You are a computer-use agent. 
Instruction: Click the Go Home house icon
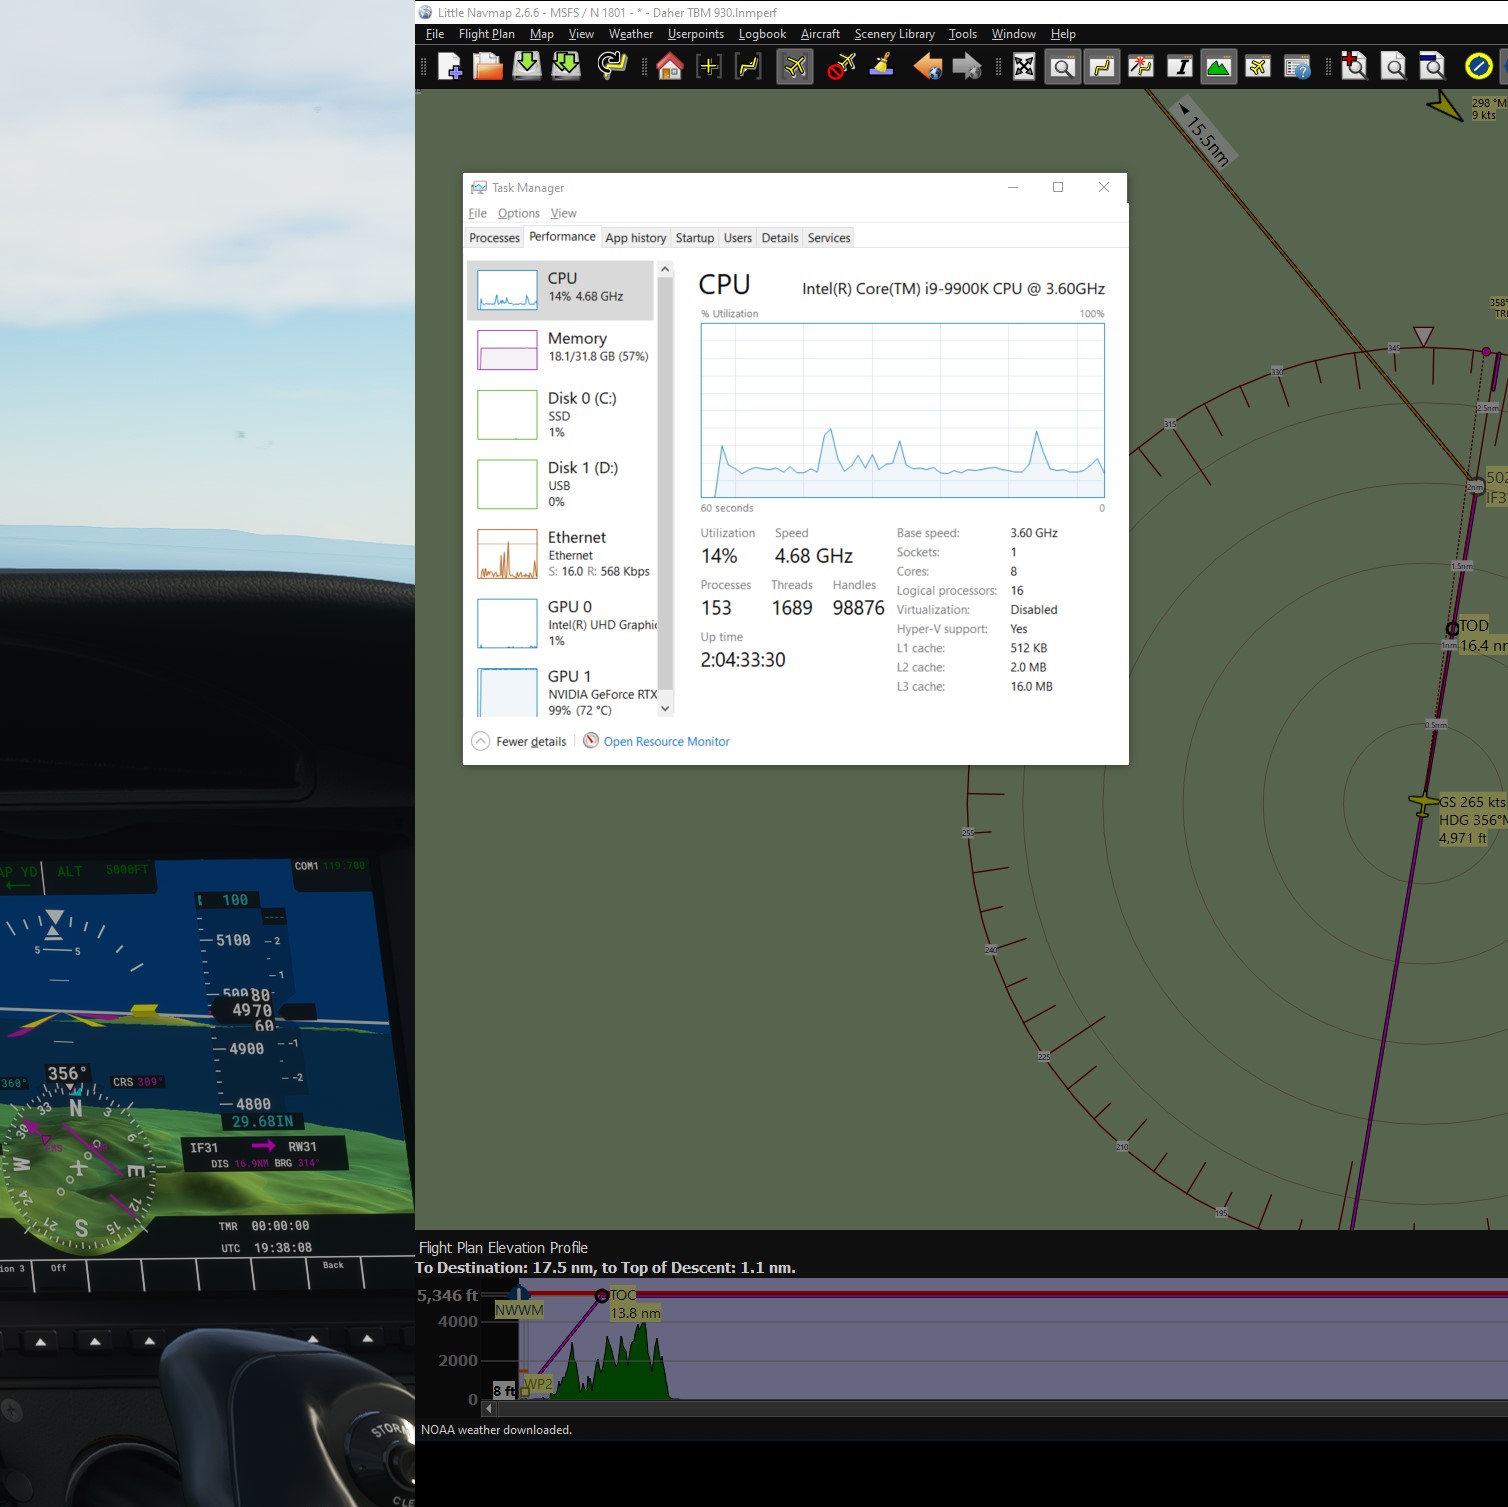click(x=670, y=67)
